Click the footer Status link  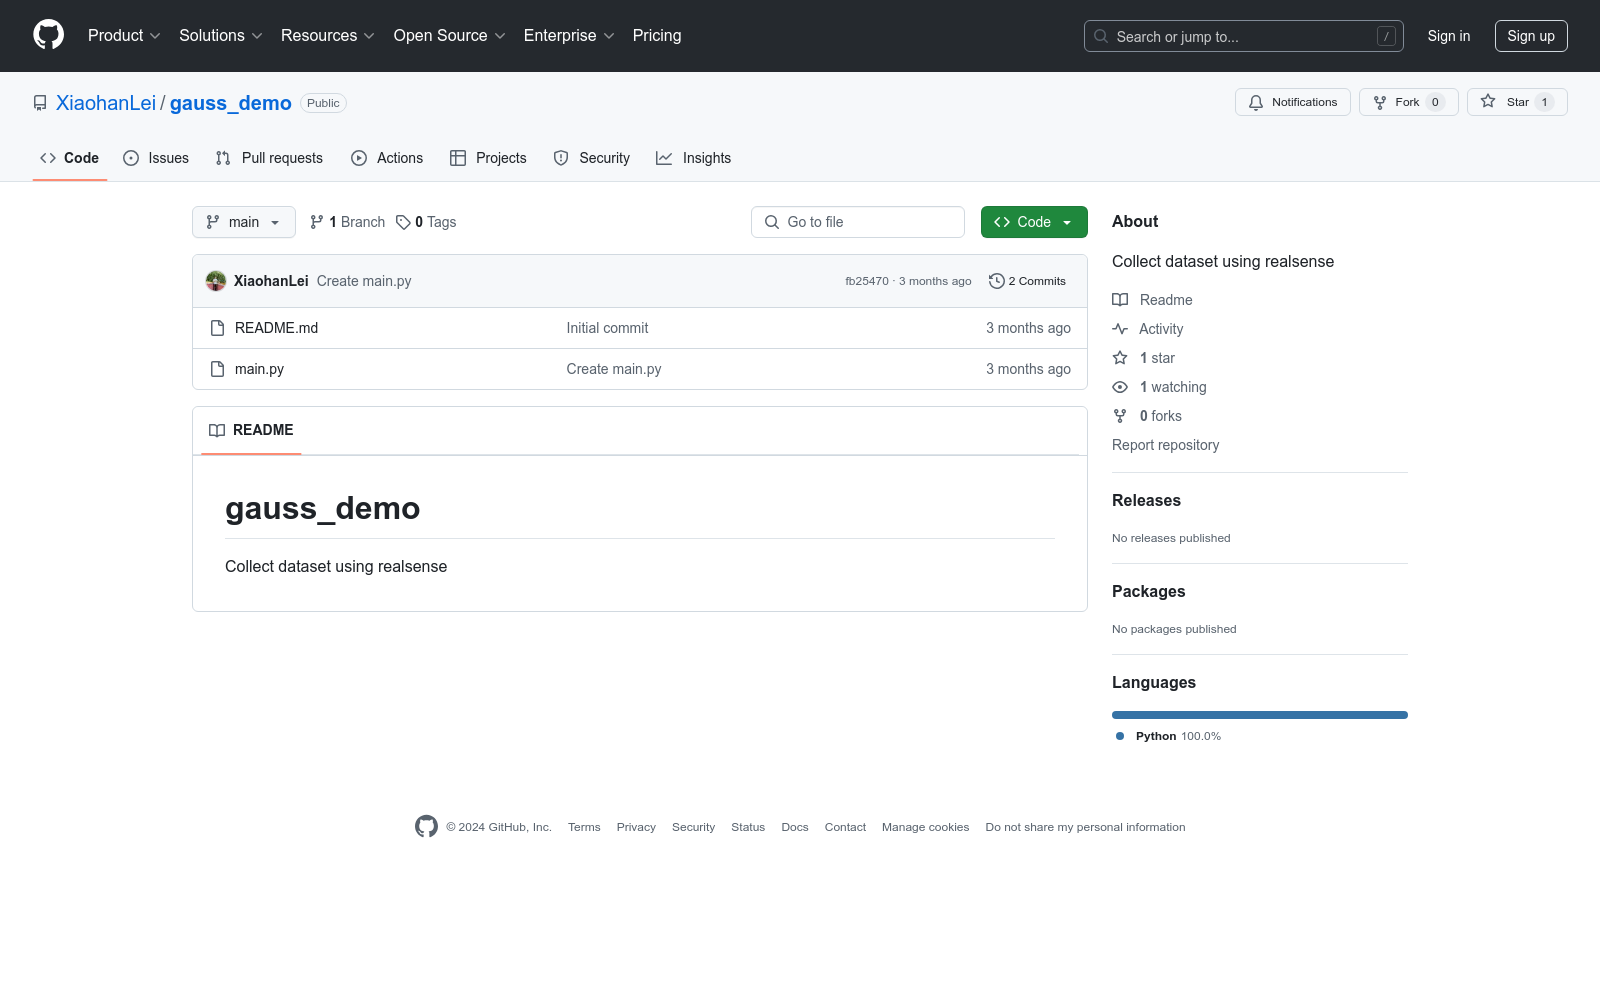point(748,827)
